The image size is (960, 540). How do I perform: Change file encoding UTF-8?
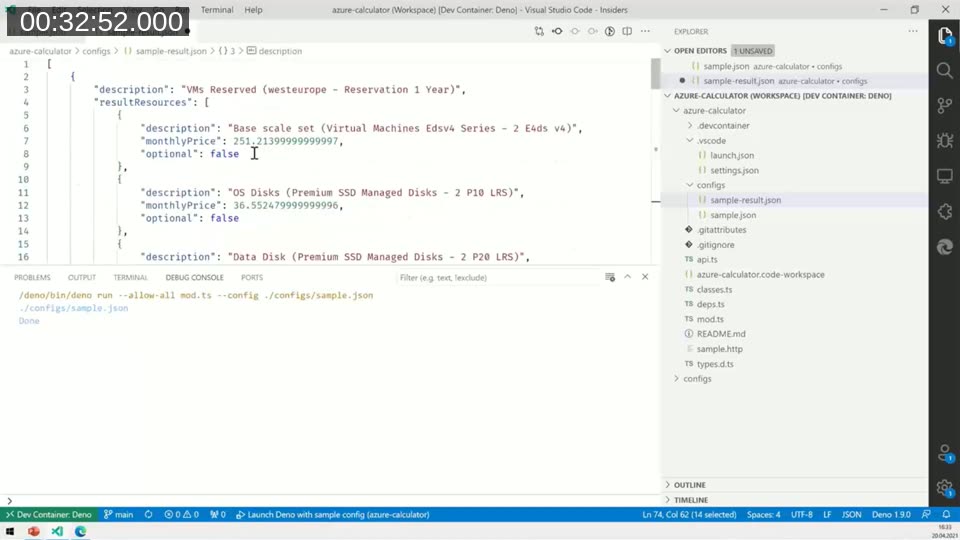801,515
